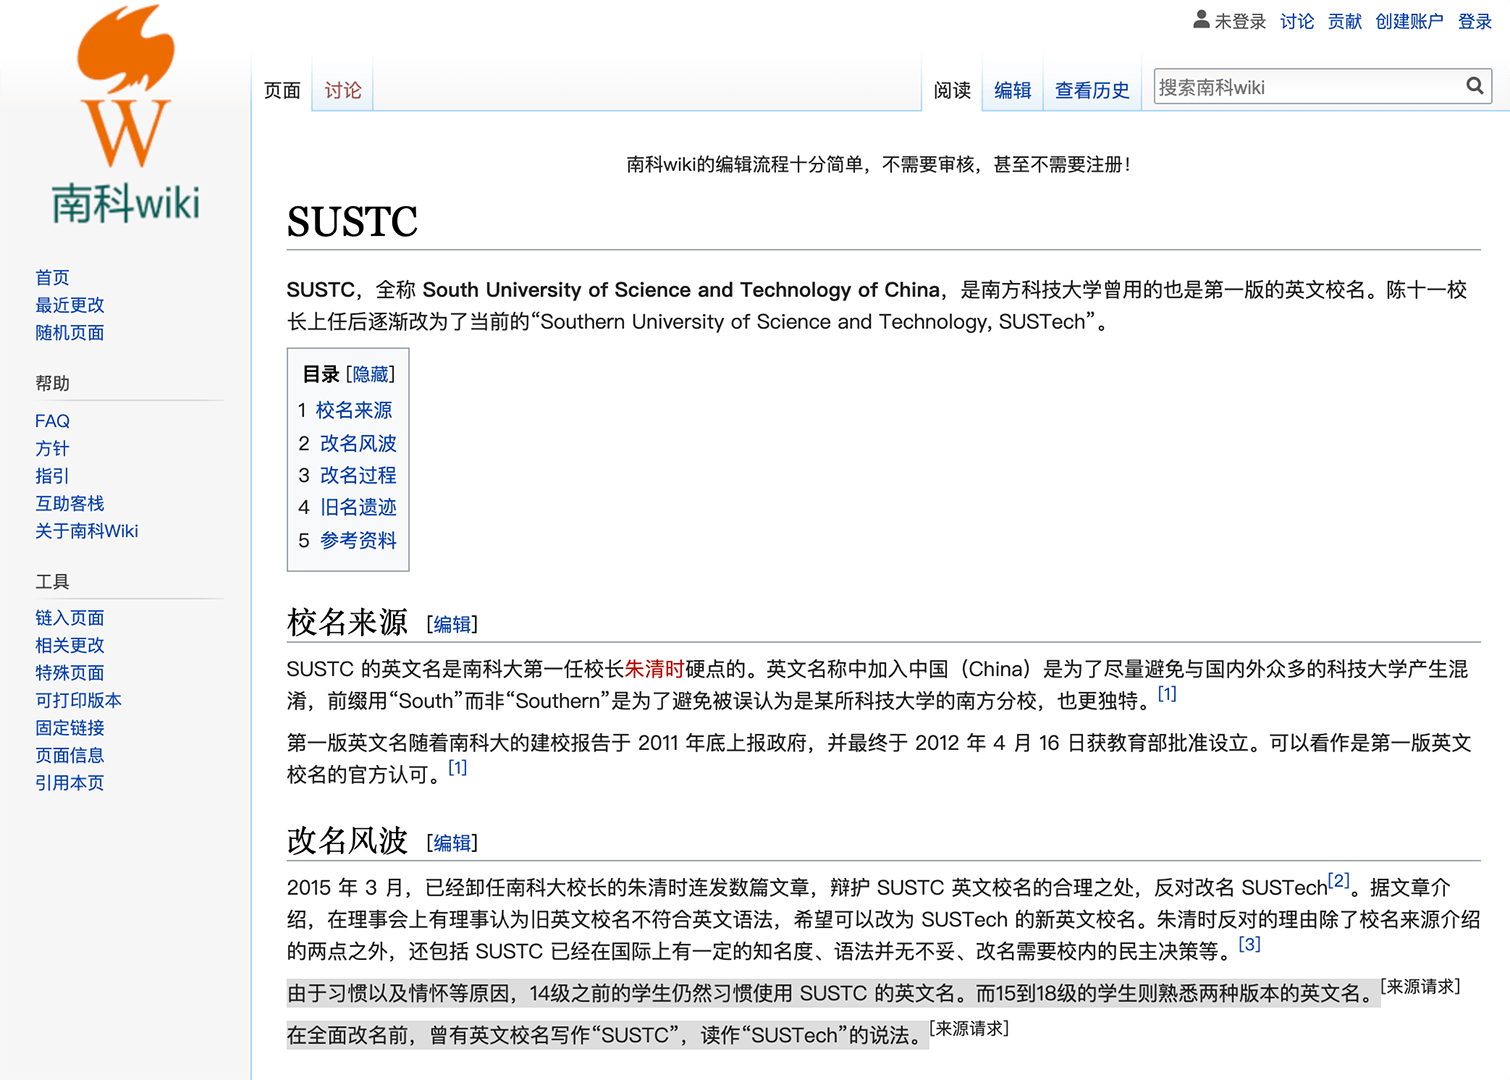Viewport: 1510px width, 1080px height.
Task: Hide the table of contents via 隐藏
Action: pyautogui.click(x=370, y=373)
